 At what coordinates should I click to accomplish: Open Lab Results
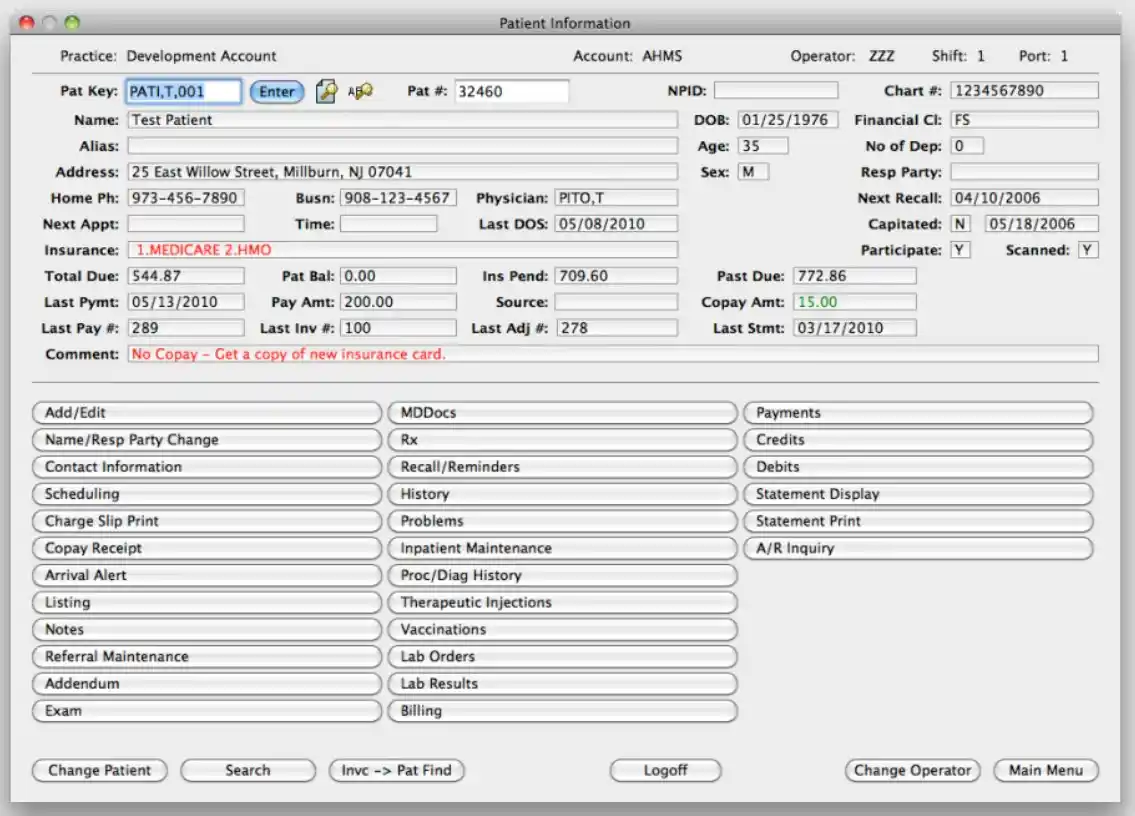(560, 683)
